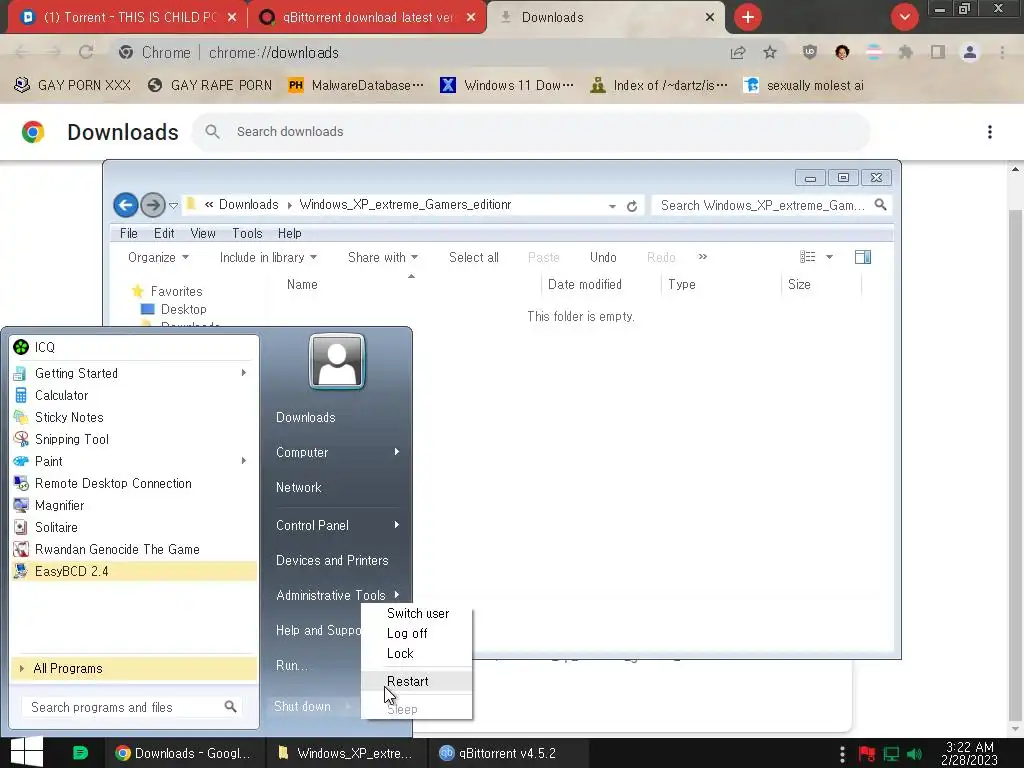Toggle the Explorer preview pane icon
This screenshot has width=1024, height=768.
tap(863, 257)
